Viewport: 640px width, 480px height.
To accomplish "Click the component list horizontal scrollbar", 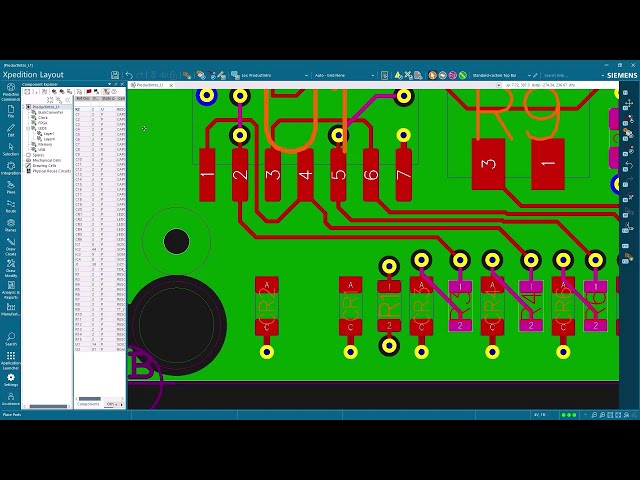I will [x=90, y=399].
